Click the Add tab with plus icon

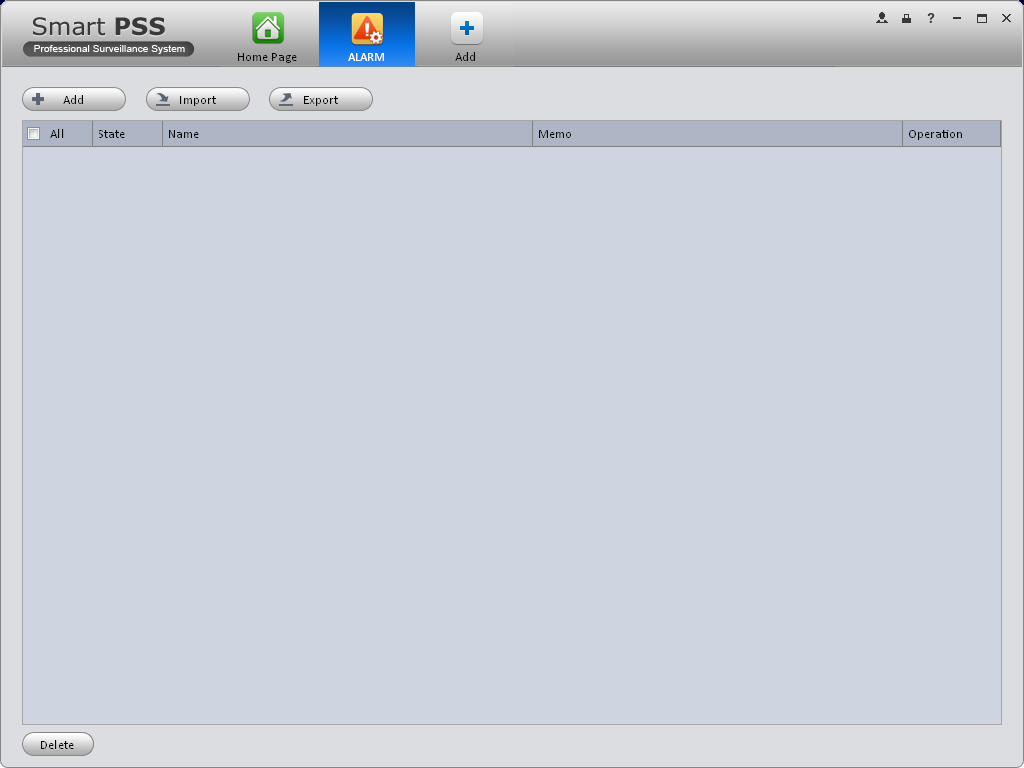point(466,35)
